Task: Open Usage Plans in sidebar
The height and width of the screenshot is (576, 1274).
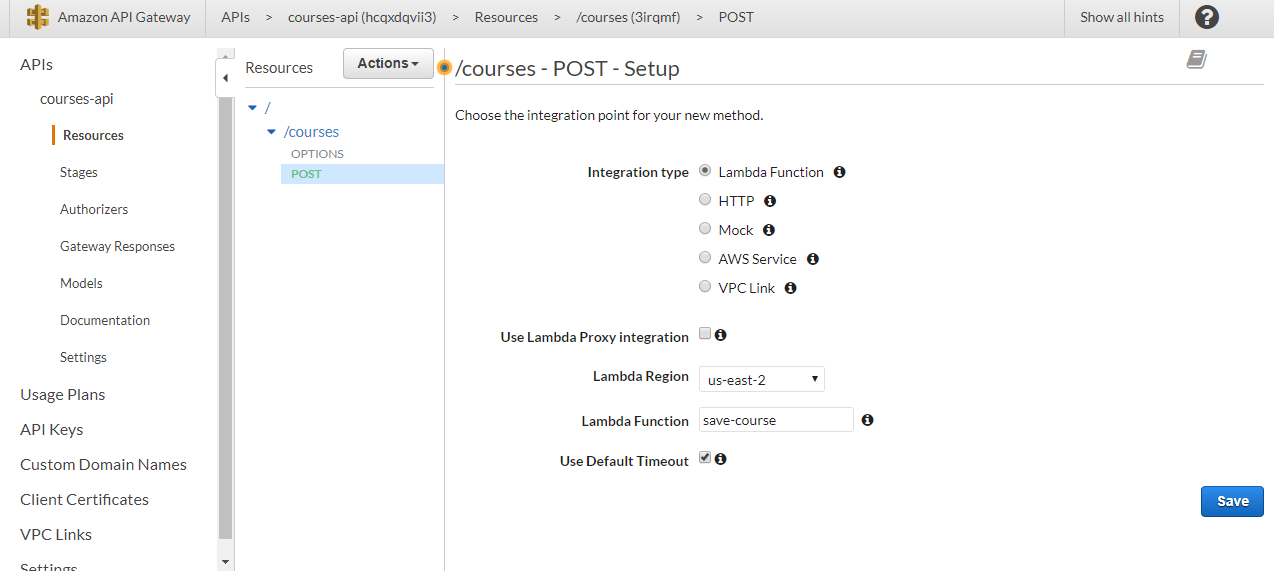Action: point(62,394)
